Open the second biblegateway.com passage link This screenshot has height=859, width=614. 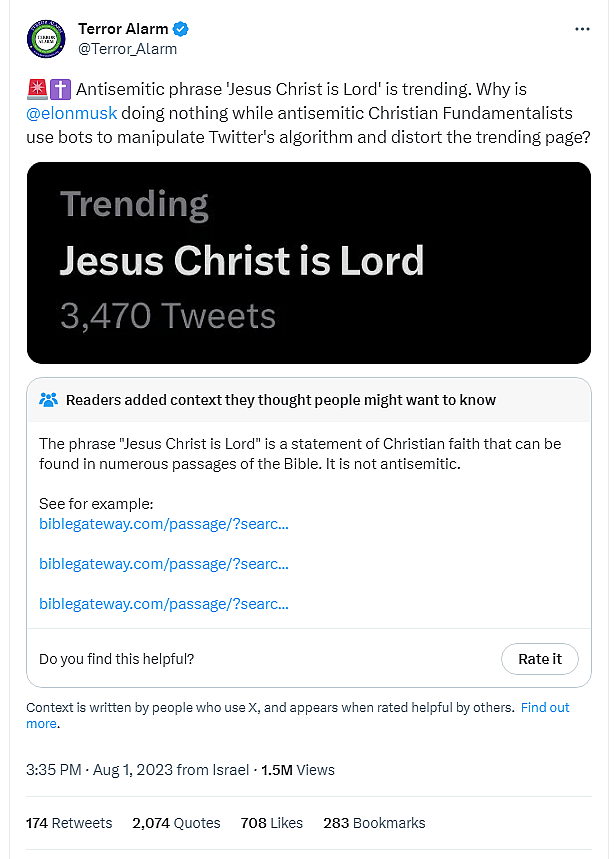click(x=164, y=563)
